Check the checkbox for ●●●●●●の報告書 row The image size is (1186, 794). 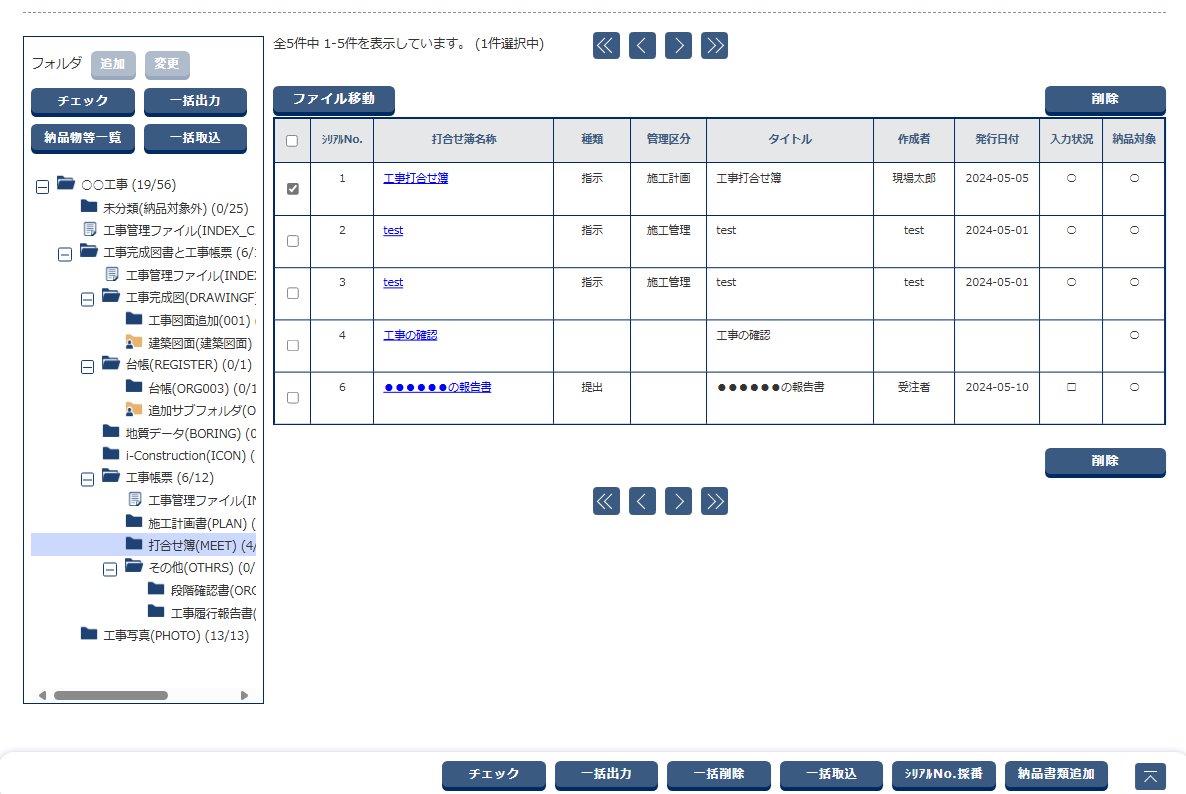[292, 397]
